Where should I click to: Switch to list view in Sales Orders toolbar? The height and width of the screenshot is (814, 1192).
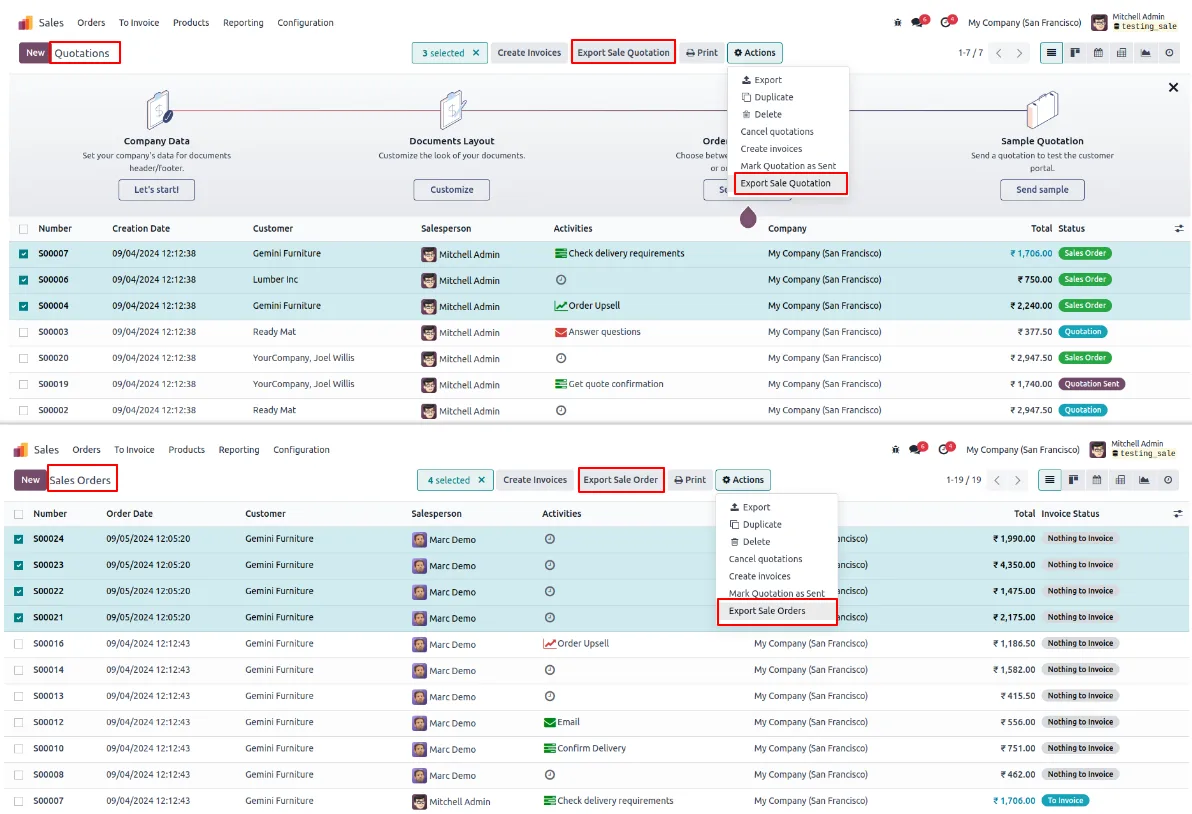pos(1049,480)
